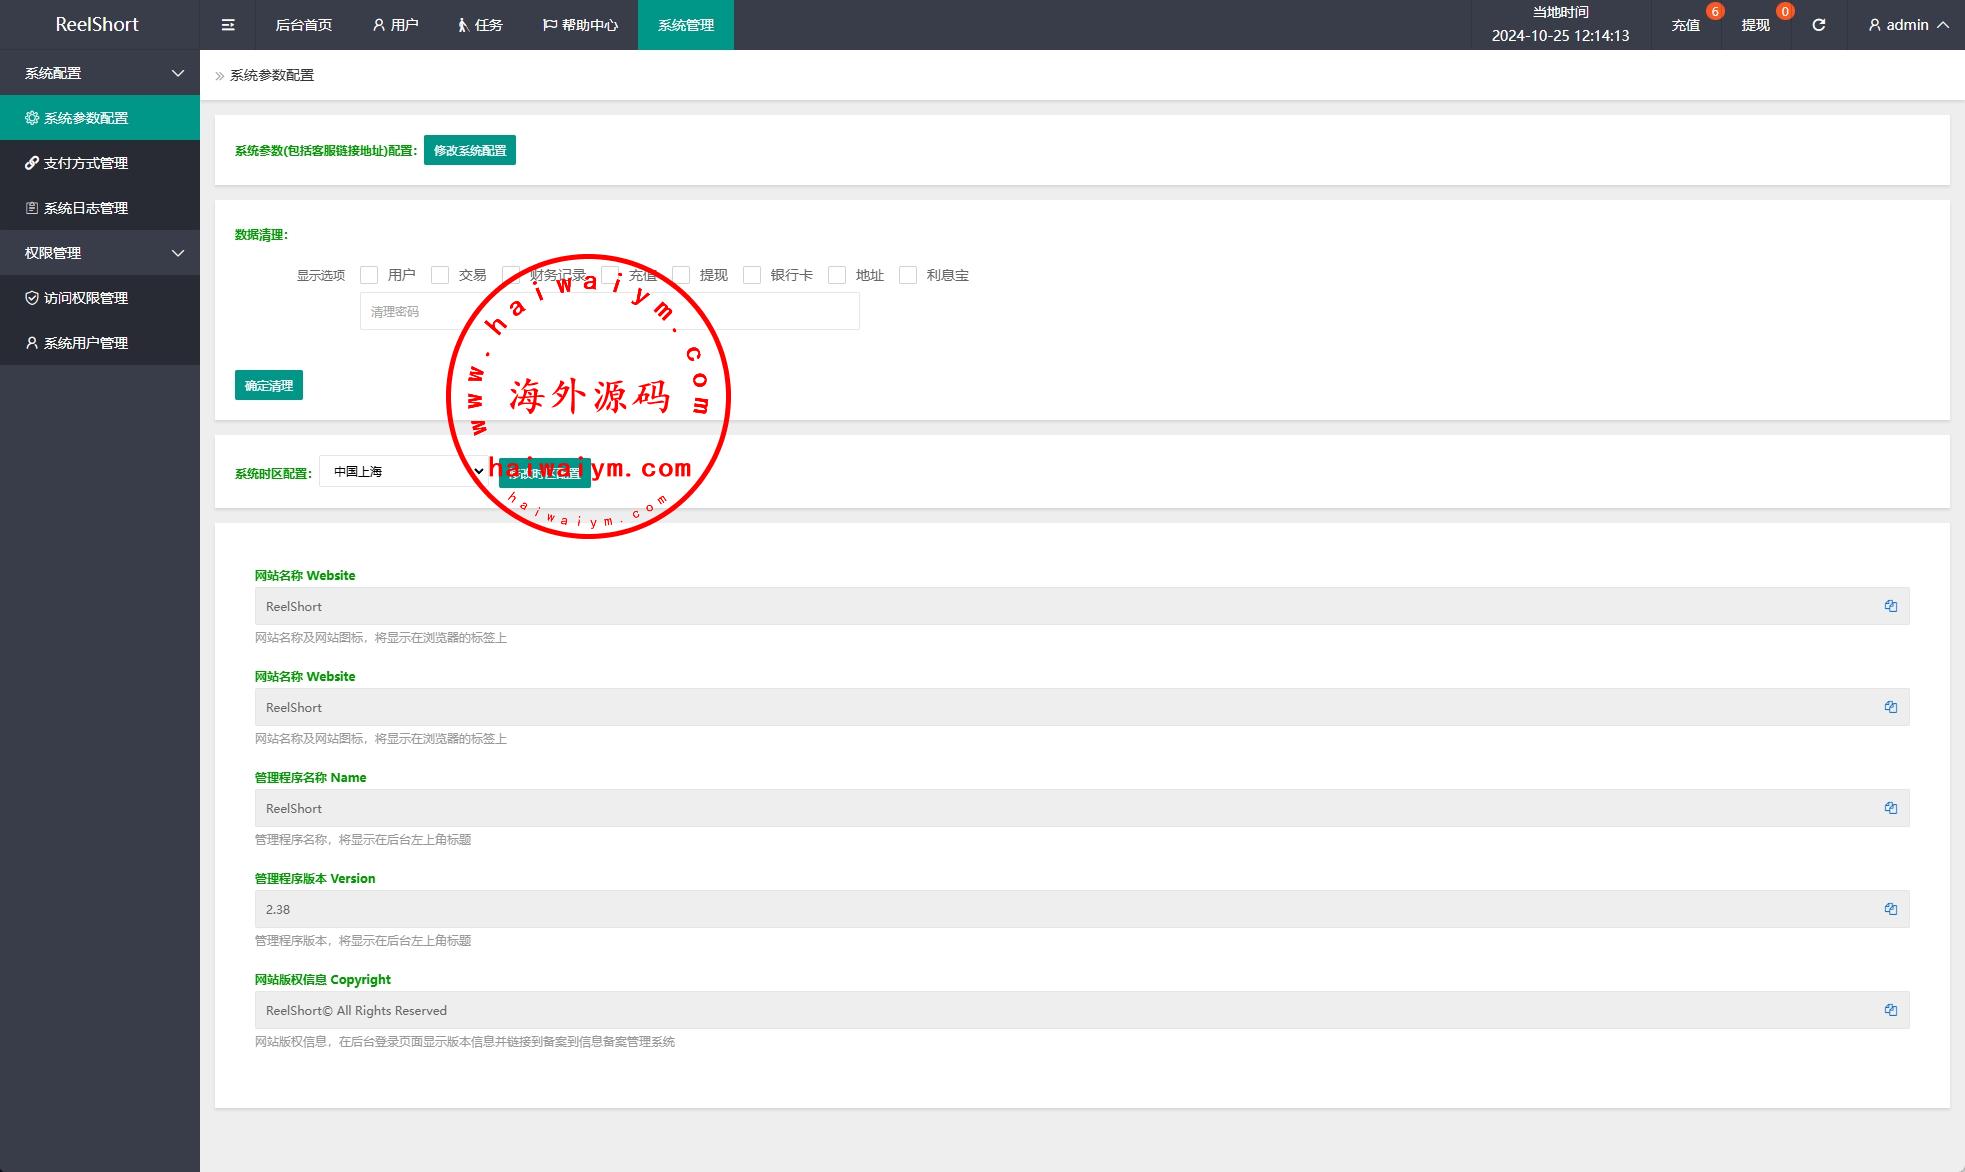Click the sidebar collapse hamburger icon
The width and height of the screenshot is (1965, 1172).
[x=228, y=25]
